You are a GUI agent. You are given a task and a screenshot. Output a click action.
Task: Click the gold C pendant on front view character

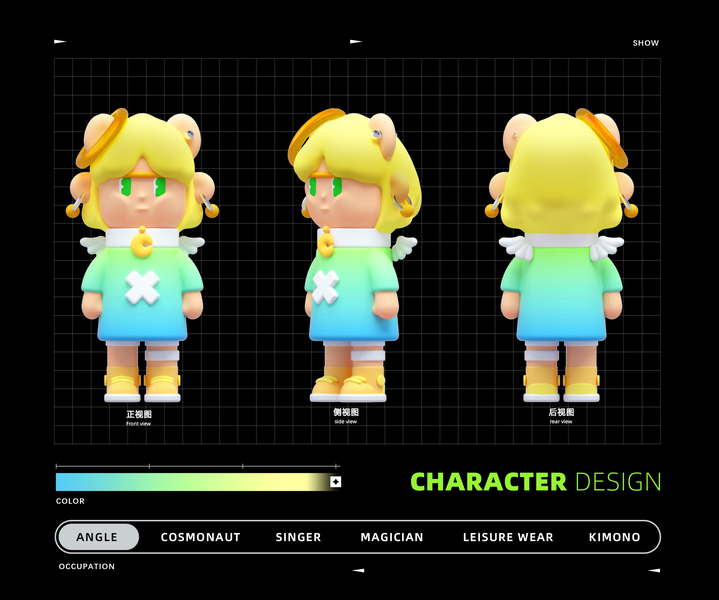point(142,244)
